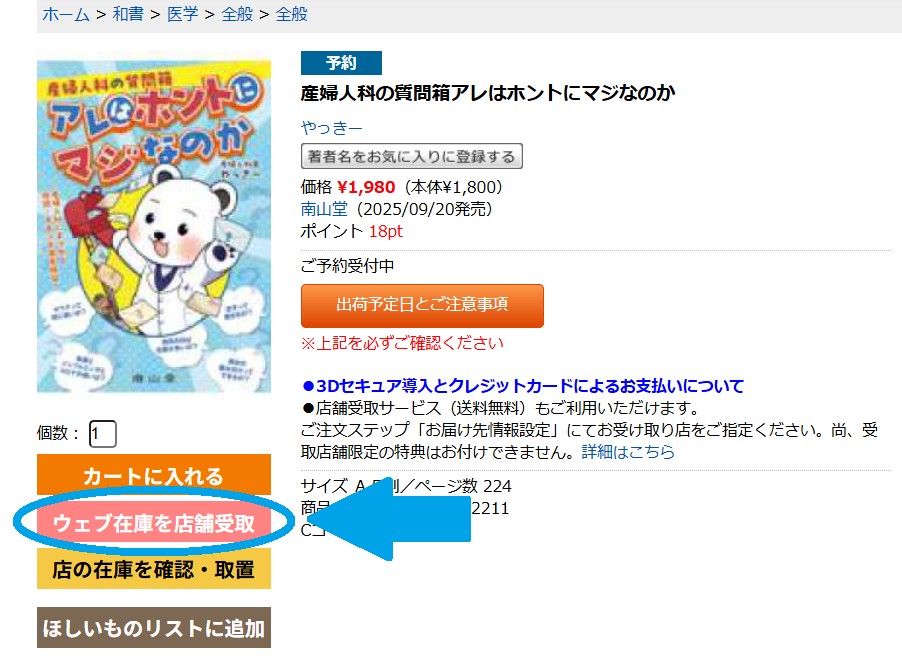The width and height of the screenshot is (902, 671).
Task: Click カートに入れる button
Action: coord(154,474)
